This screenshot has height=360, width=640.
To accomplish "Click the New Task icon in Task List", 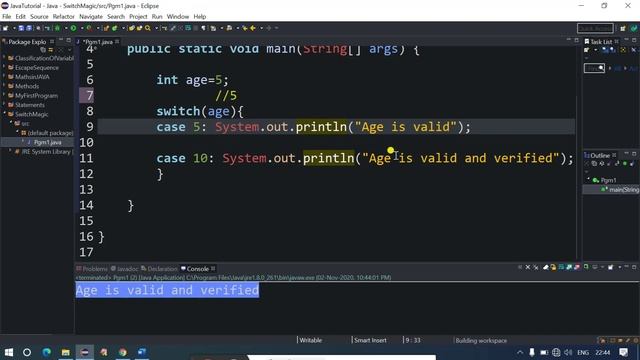I will coord(587,50).
